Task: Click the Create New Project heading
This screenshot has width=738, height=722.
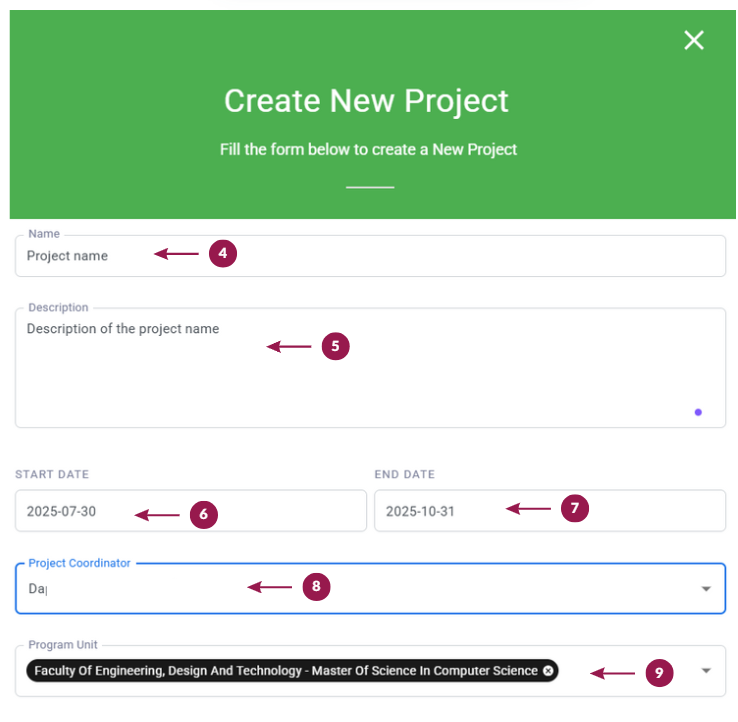Action: coord(366,101)
